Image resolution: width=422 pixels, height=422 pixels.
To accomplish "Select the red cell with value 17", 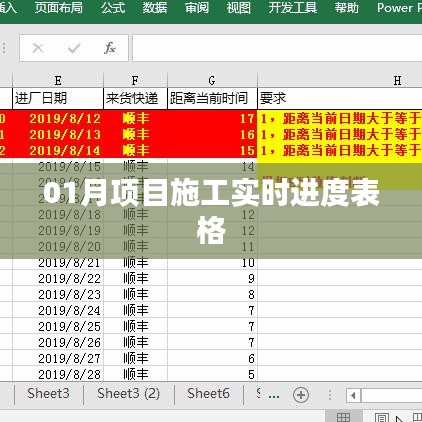I will [x=212, y=118].
